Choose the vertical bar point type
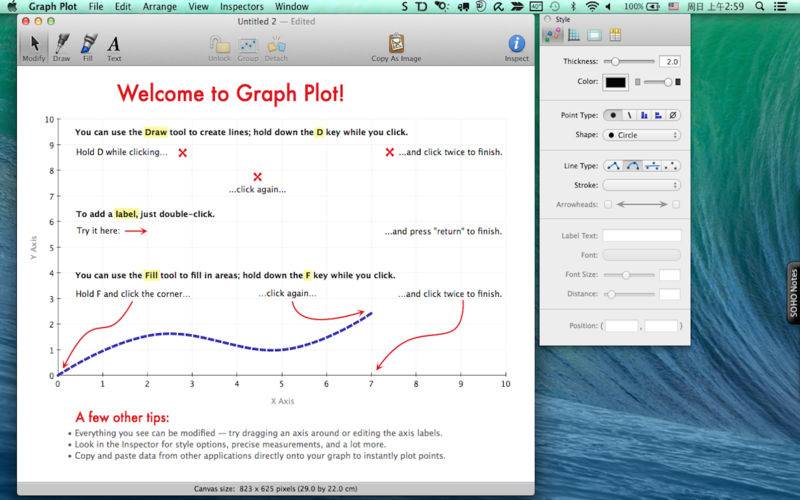The height and width of the screenshot is (500, 800). [644, 115]
